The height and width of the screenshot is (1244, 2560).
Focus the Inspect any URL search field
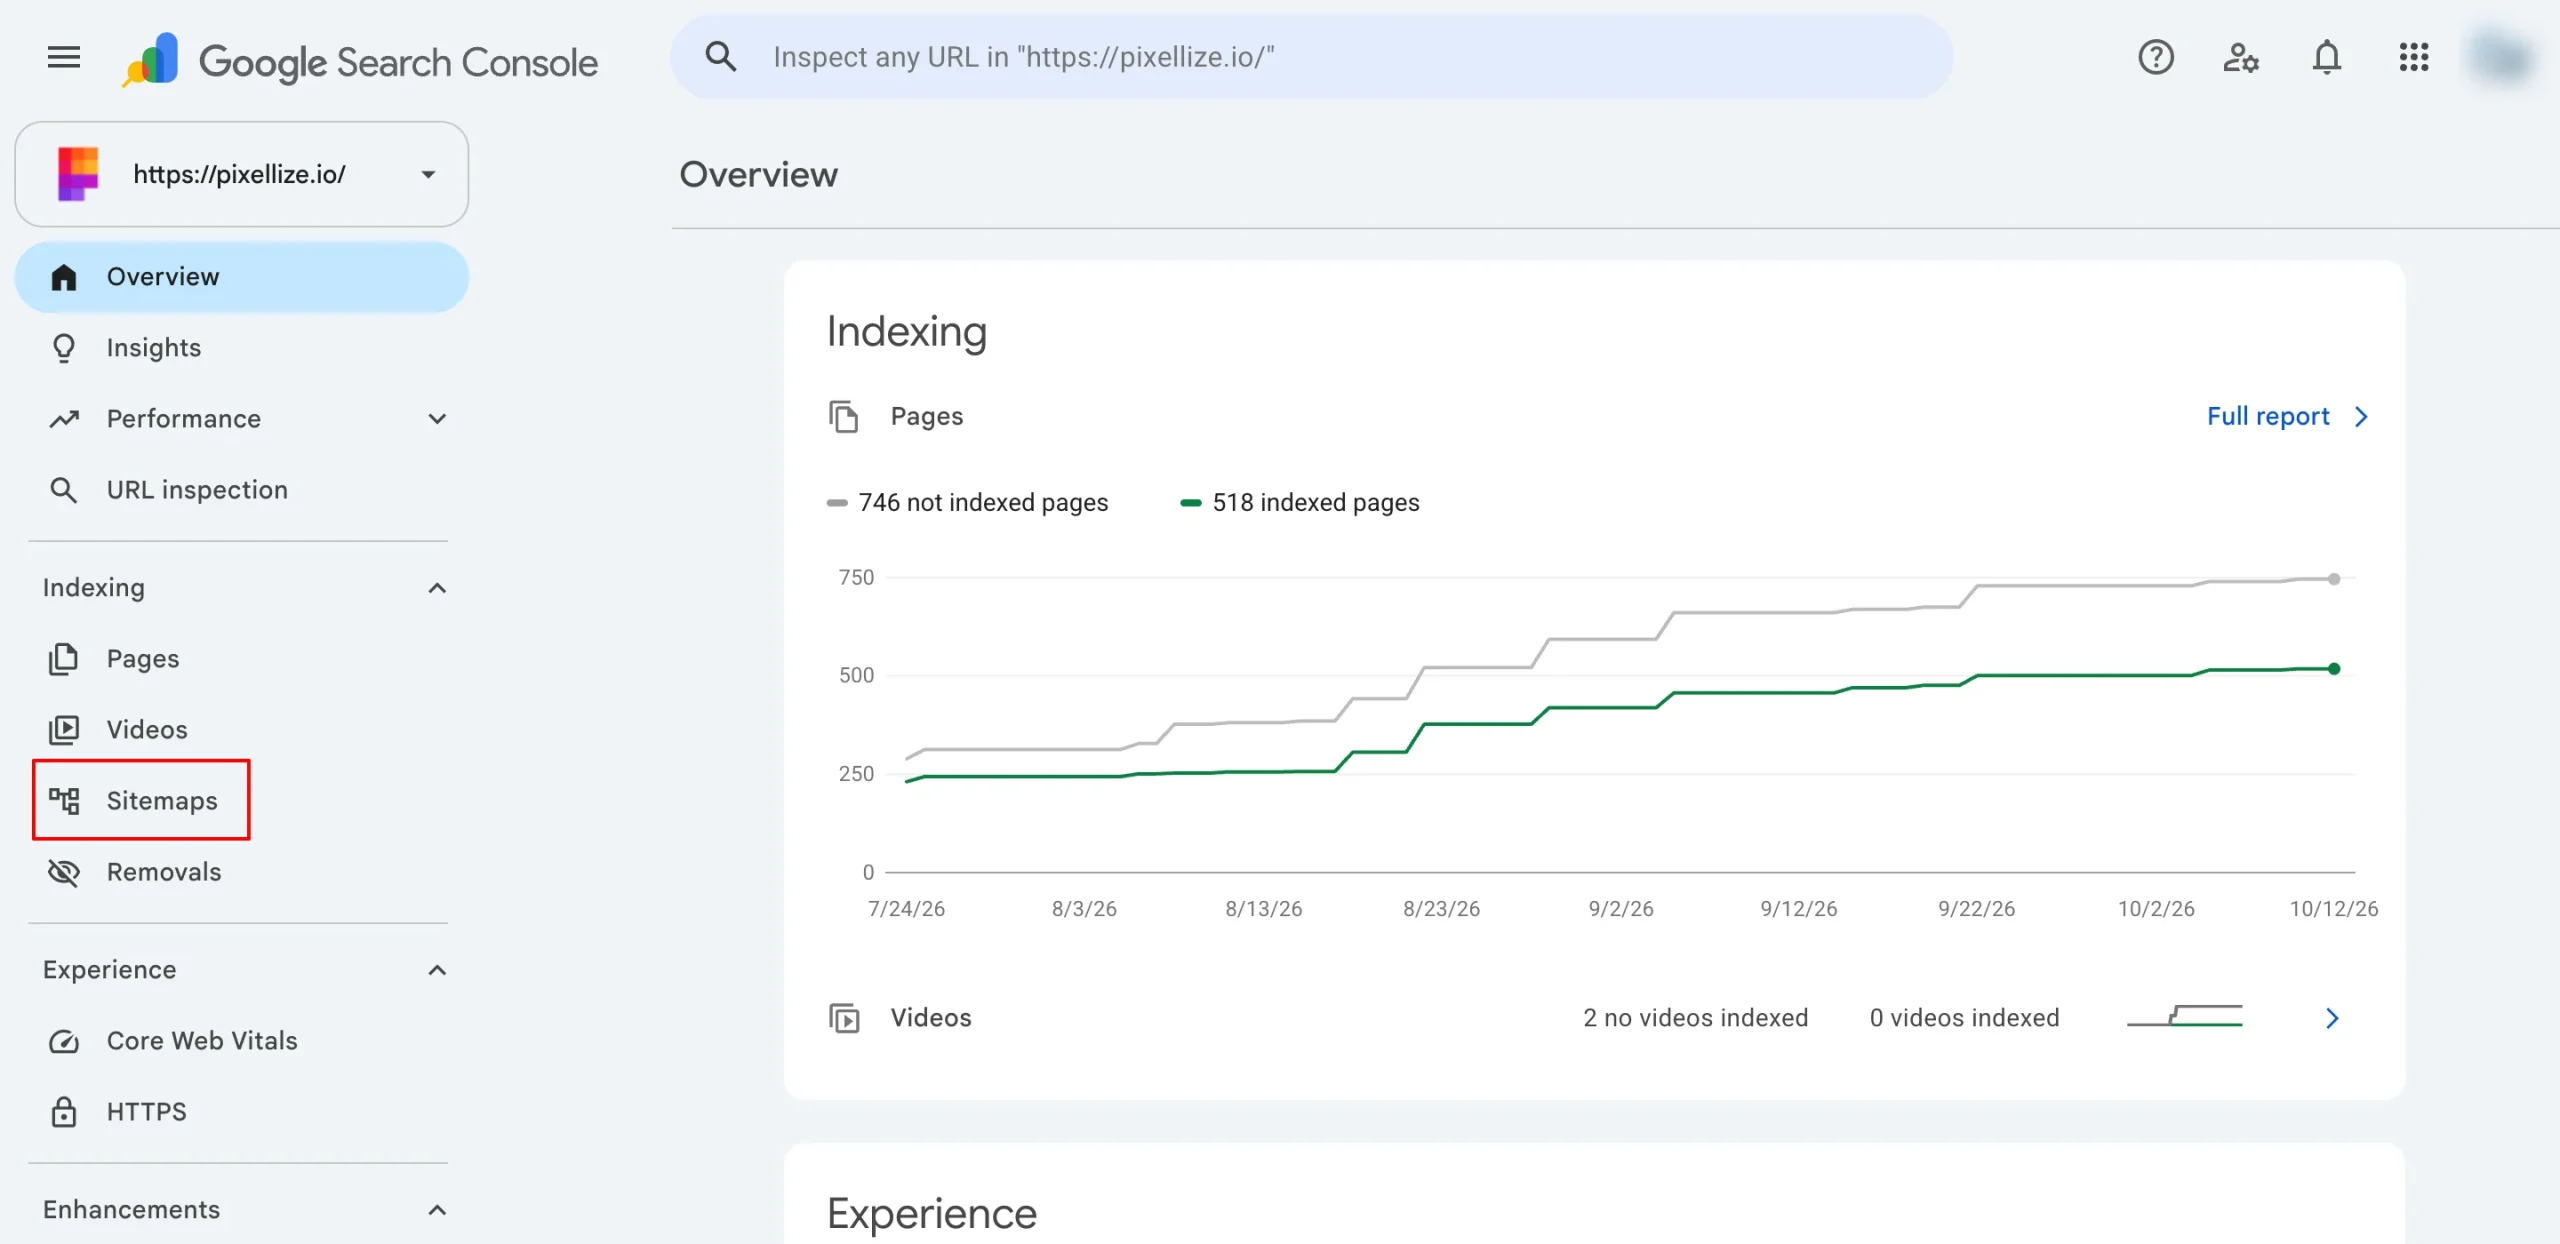point(1311,57)
